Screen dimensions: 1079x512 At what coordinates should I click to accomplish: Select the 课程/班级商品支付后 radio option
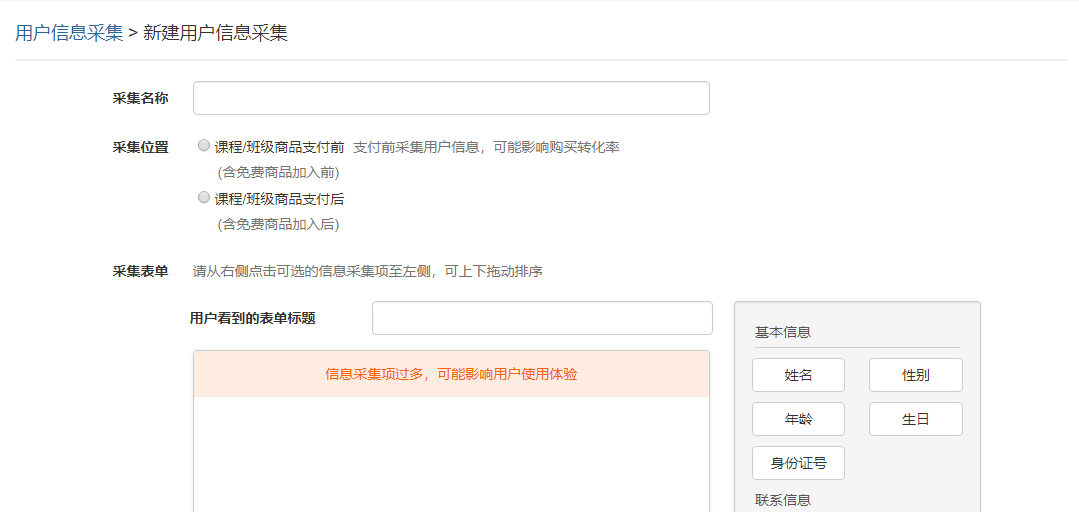tap(204, 197)
